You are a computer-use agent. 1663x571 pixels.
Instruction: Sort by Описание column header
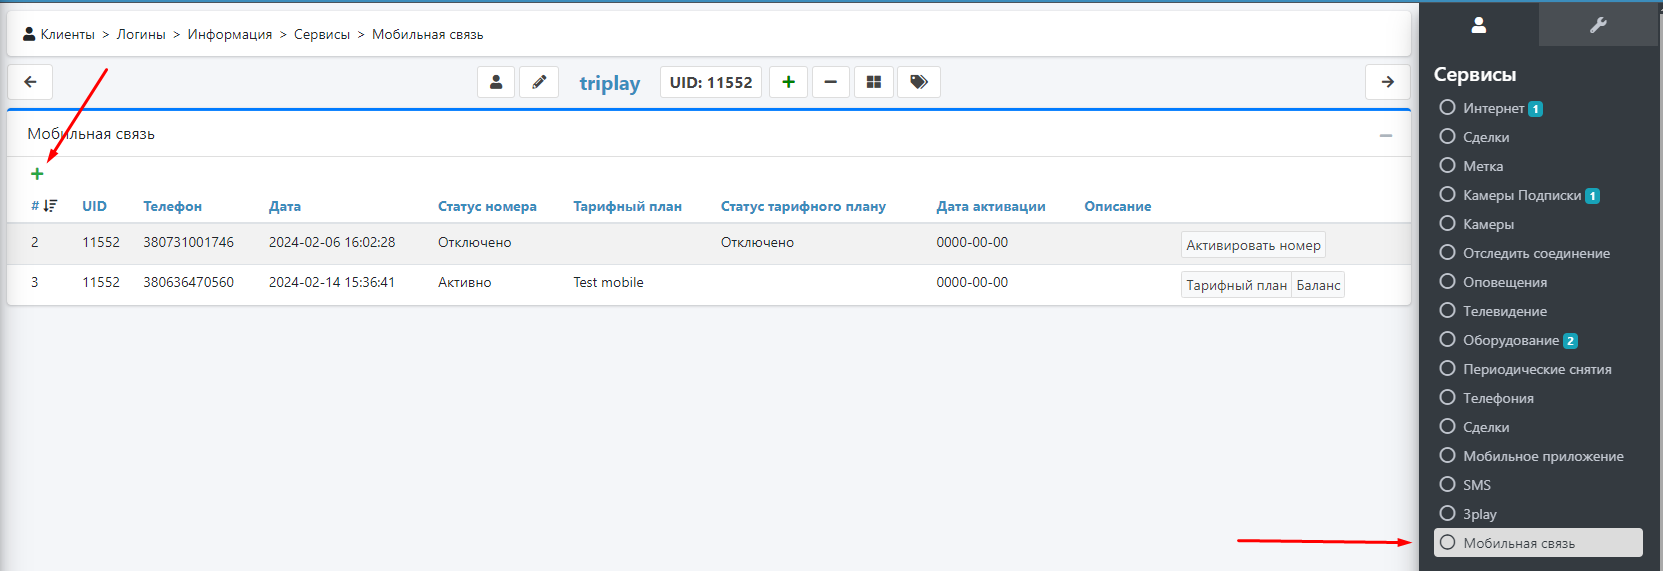pos(1118,206)
